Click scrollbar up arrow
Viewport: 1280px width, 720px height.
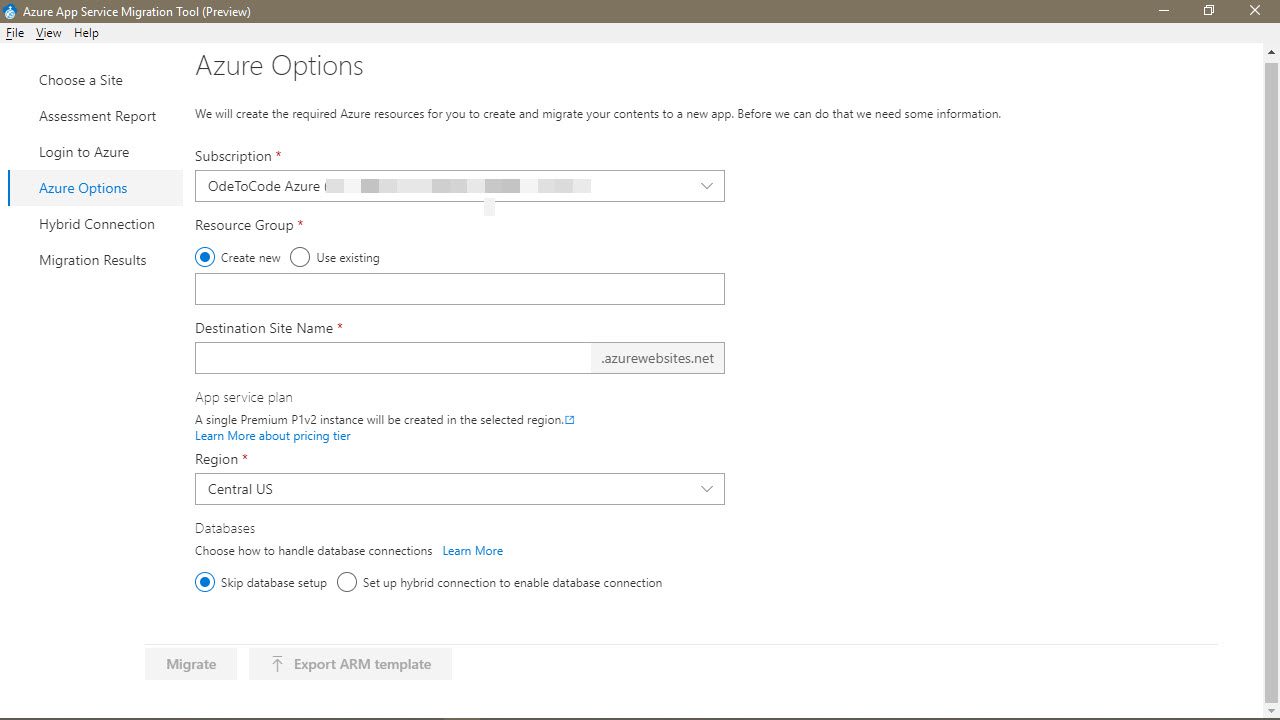coord(1271,50)
